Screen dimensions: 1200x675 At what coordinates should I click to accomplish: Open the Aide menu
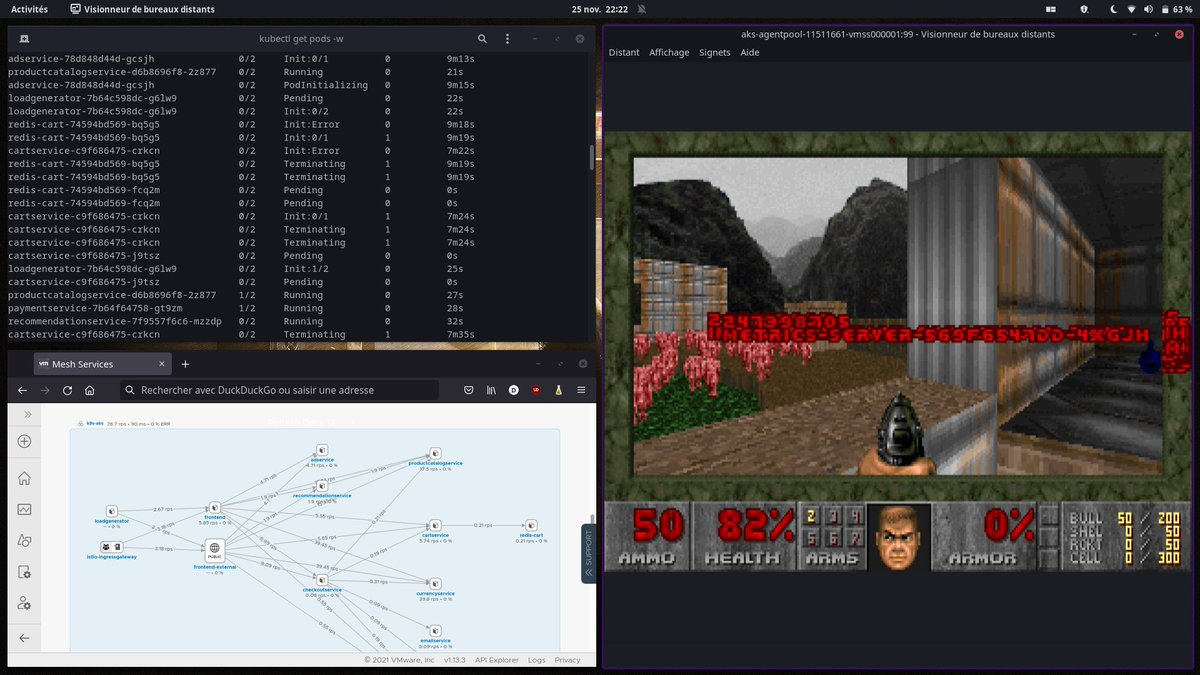click(x=750, y=52)
